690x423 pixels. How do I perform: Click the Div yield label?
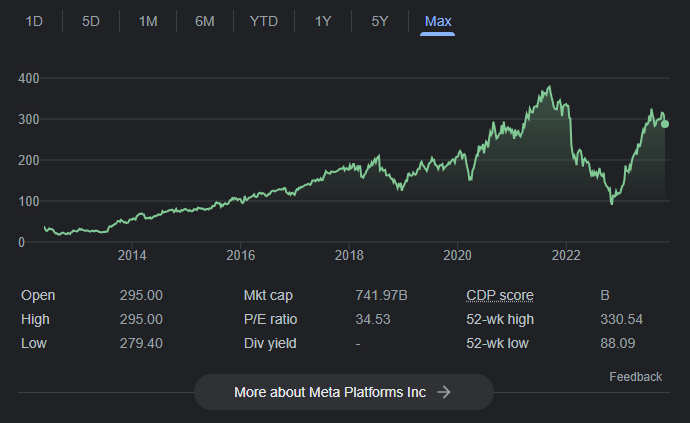(x=270, y=343)
